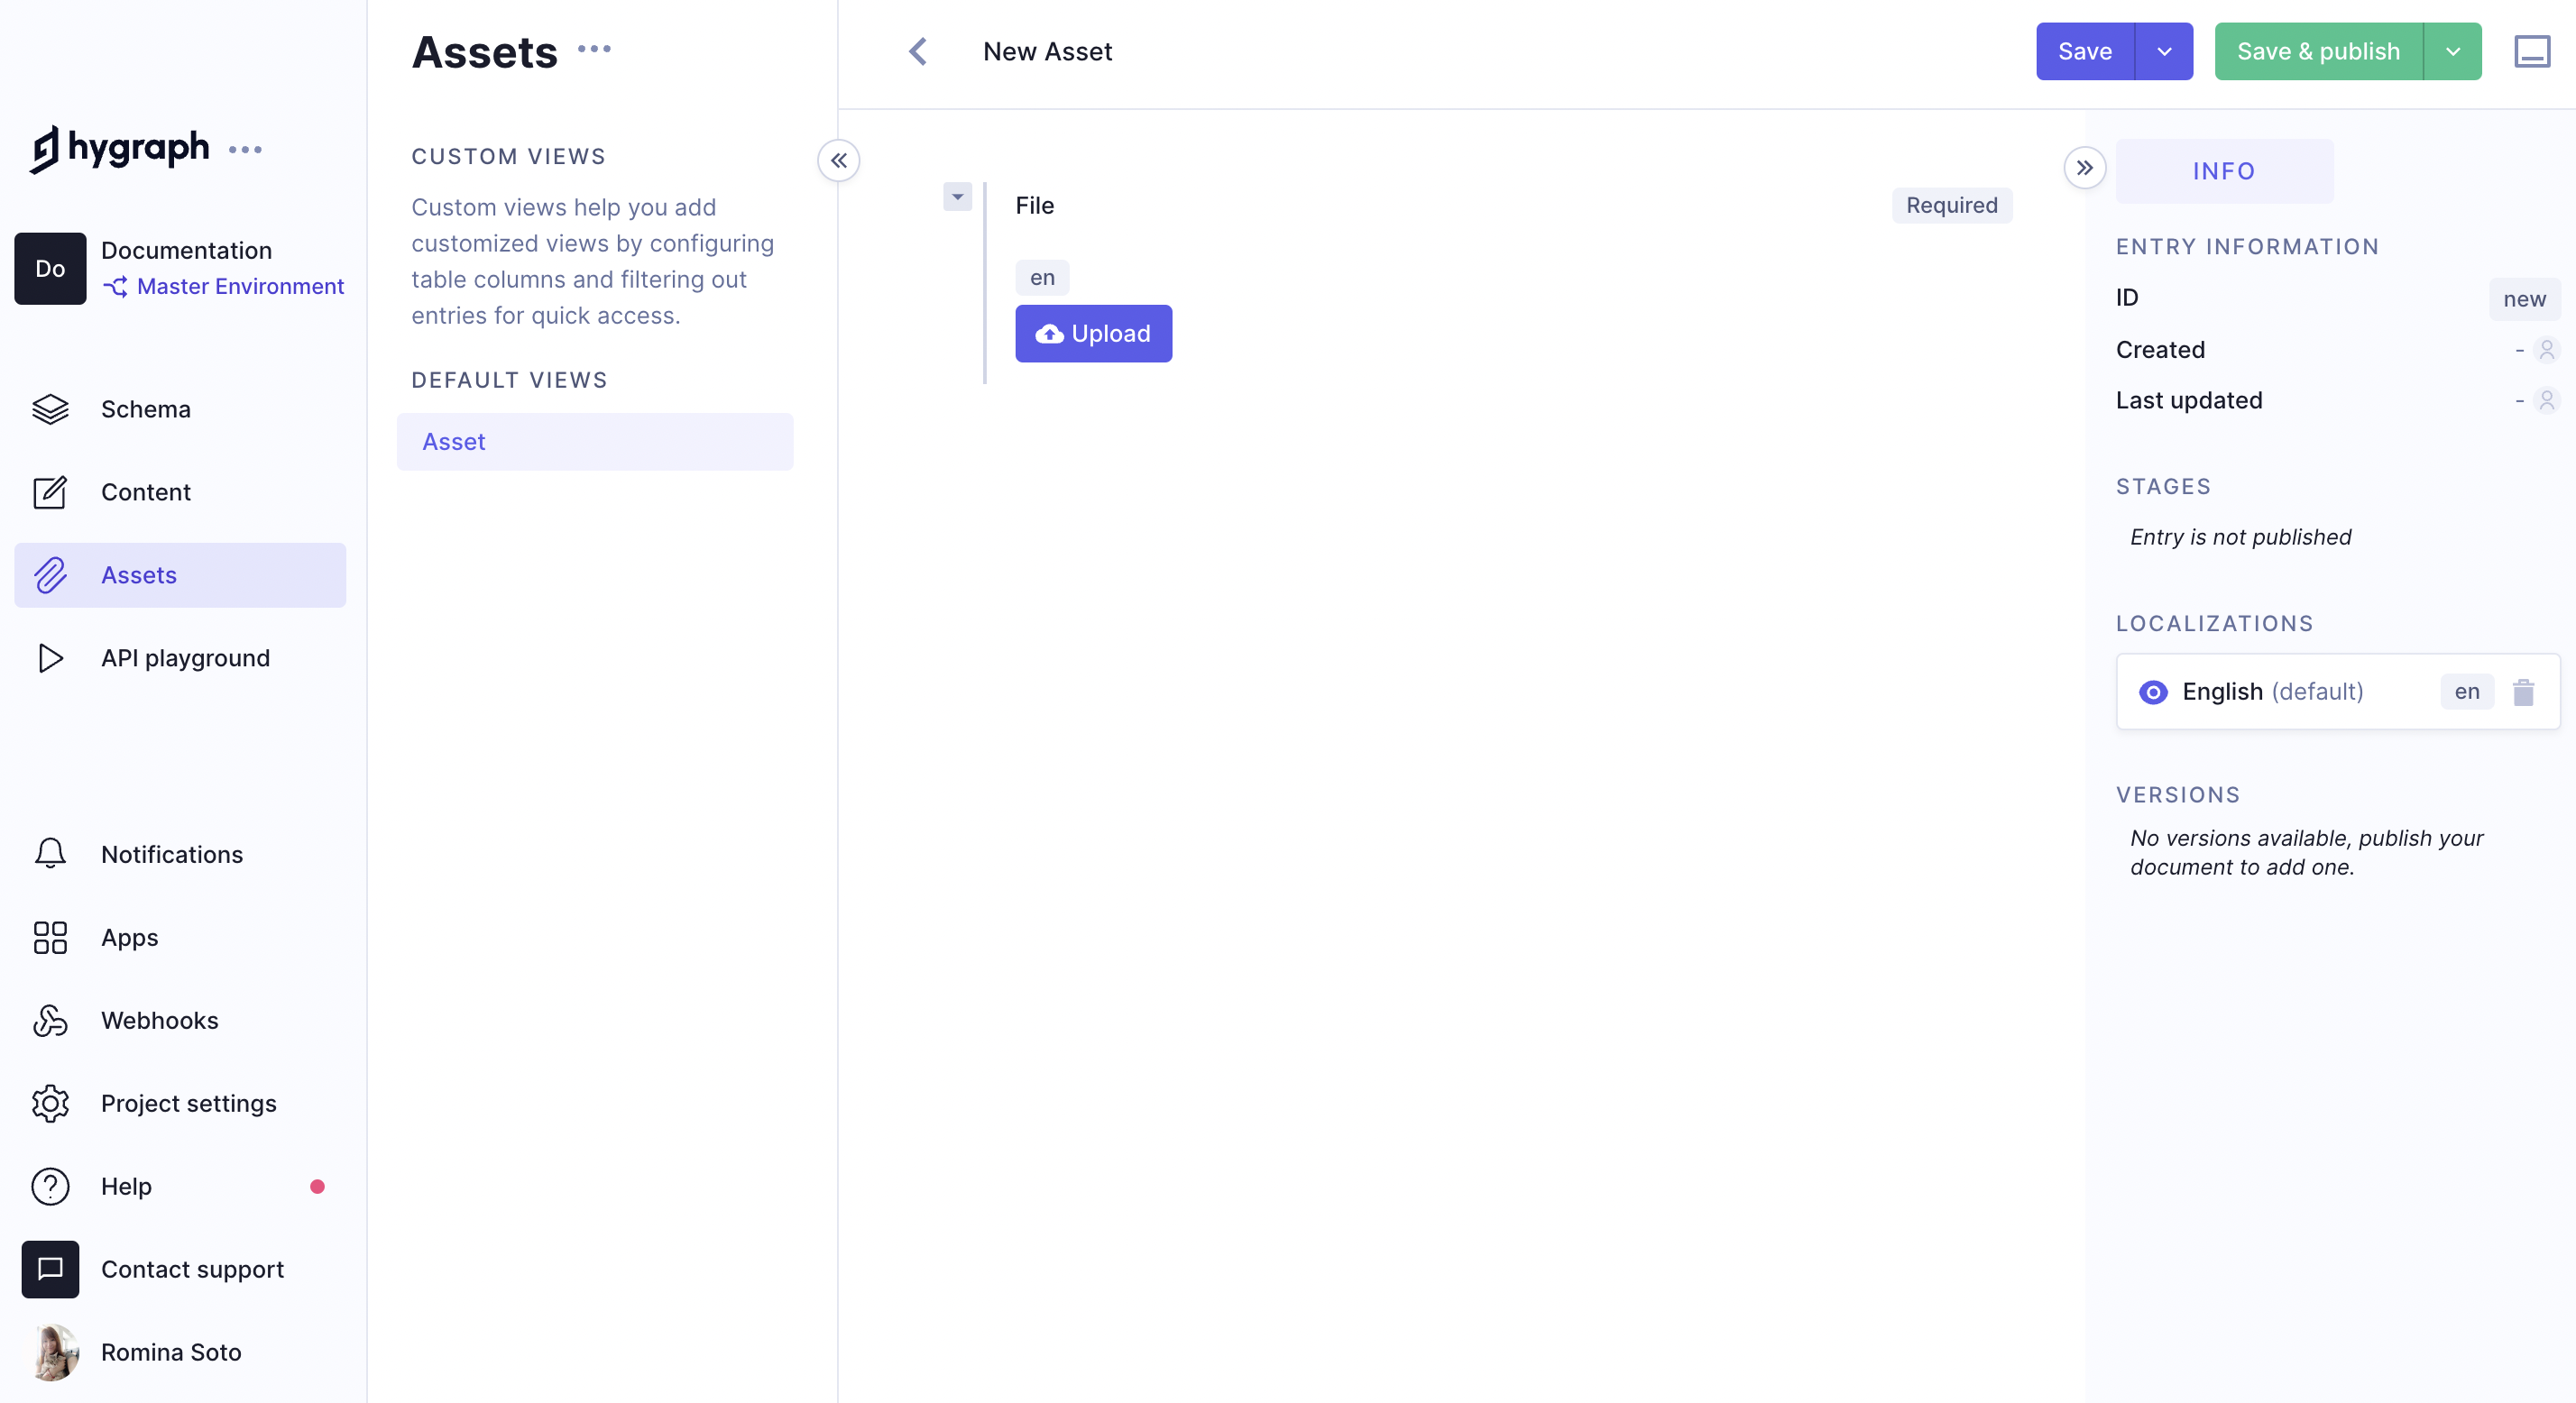Viewport: 2576px width, 1403px height.
Task: Collapse the File field disclosure triangle
Action: (957, 196)
